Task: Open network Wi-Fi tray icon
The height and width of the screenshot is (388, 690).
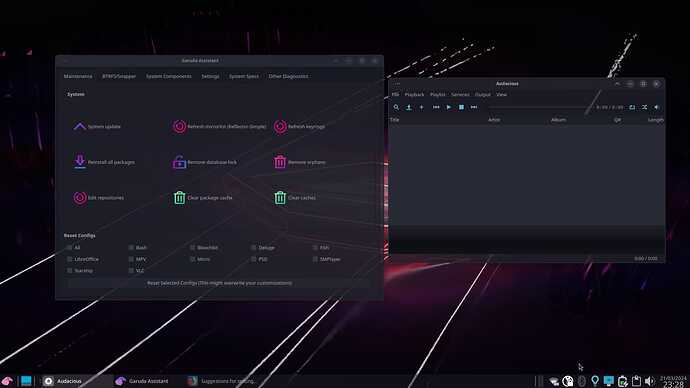Action: click(554, 381)
